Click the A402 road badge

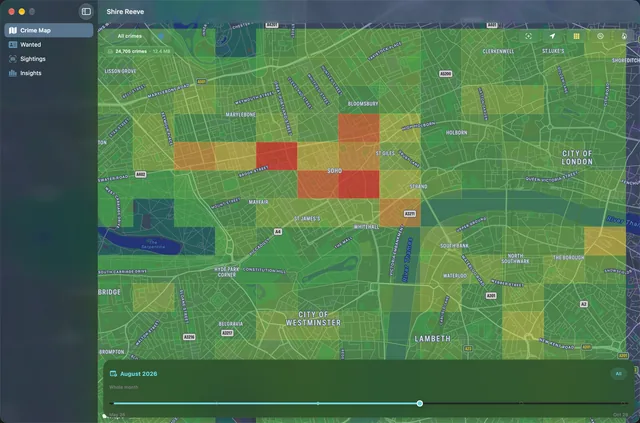(140, 174)
